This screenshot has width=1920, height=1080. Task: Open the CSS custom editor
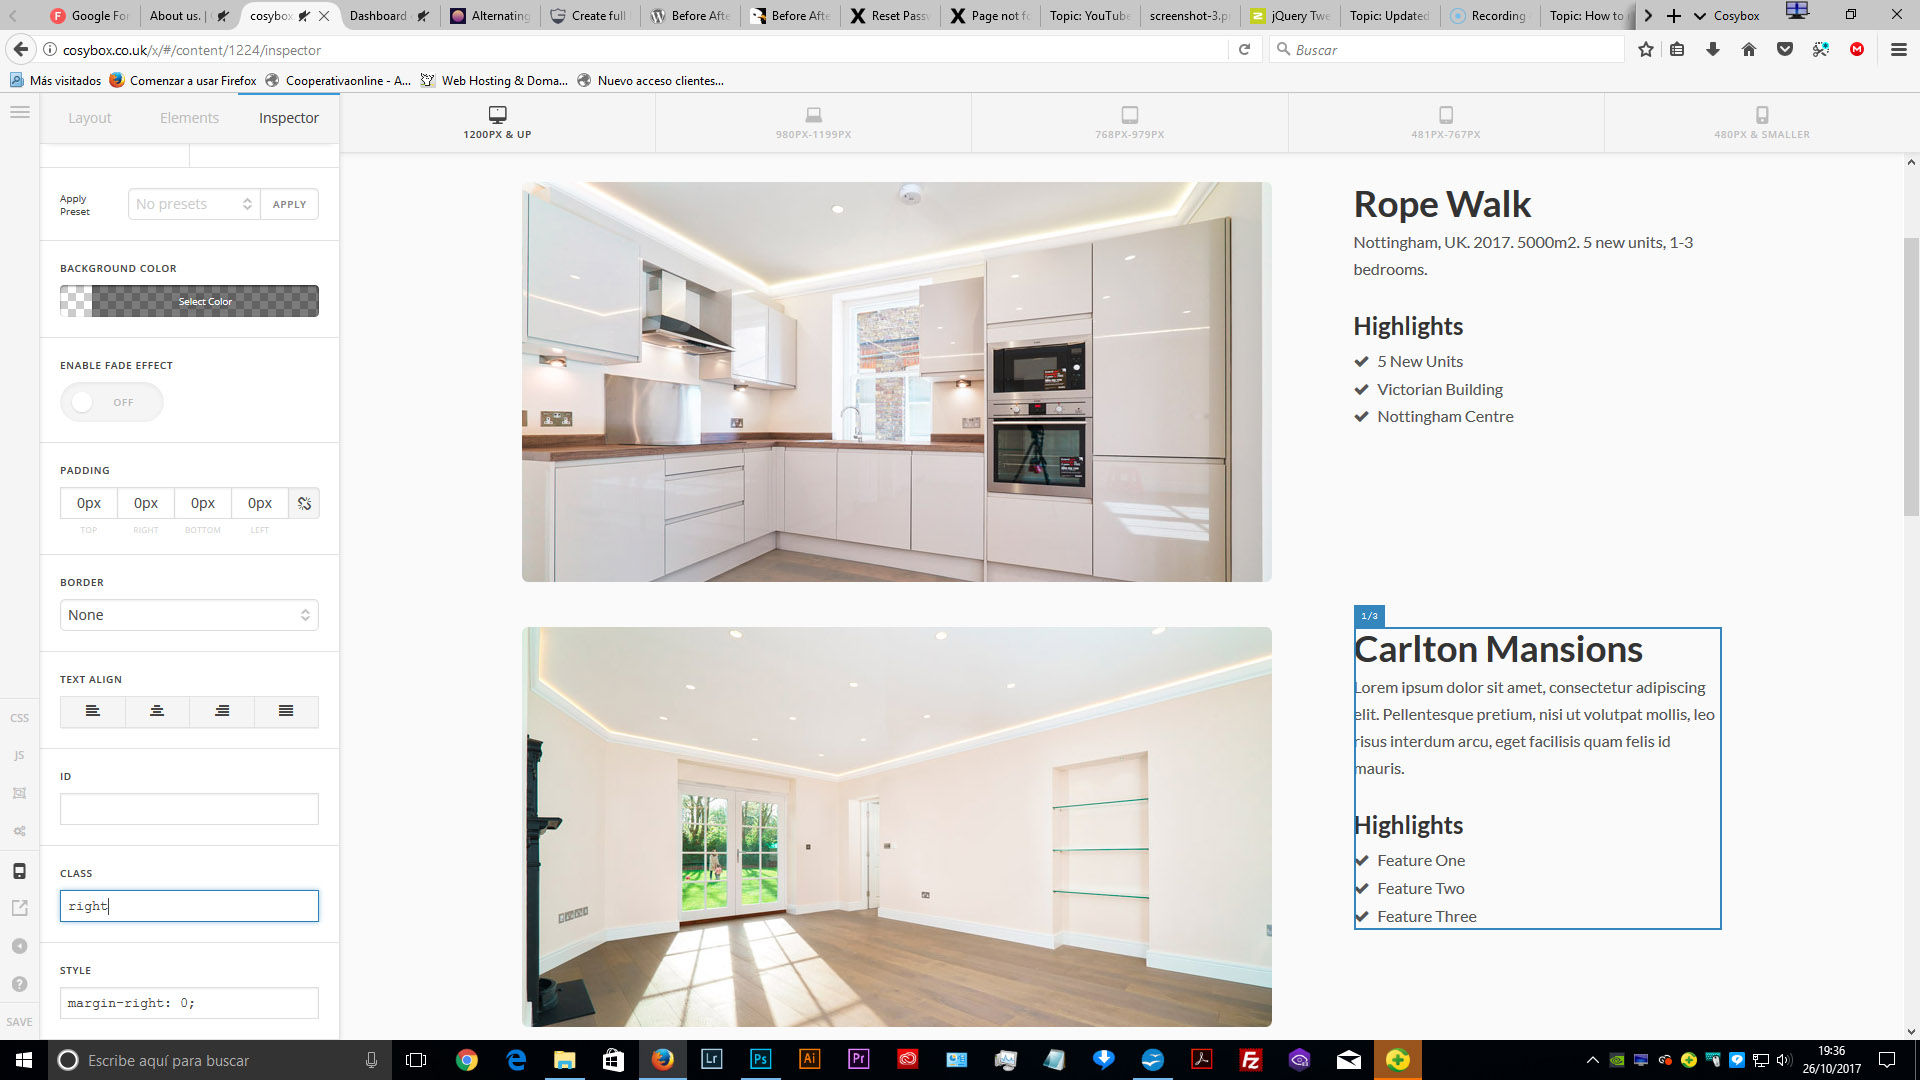[x=19, y=718]
